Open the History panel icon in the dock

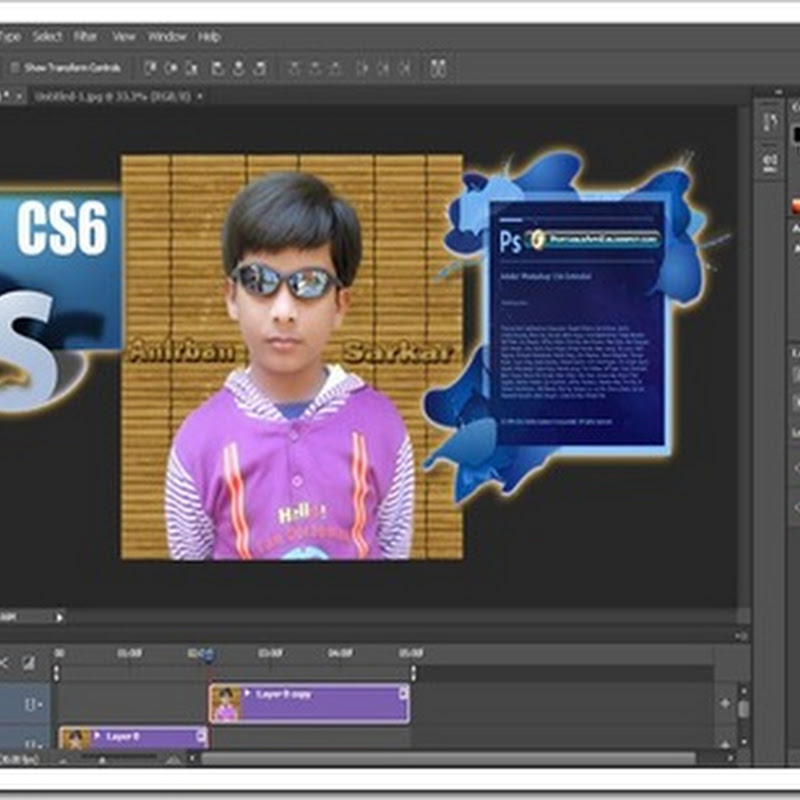point(770,122)
